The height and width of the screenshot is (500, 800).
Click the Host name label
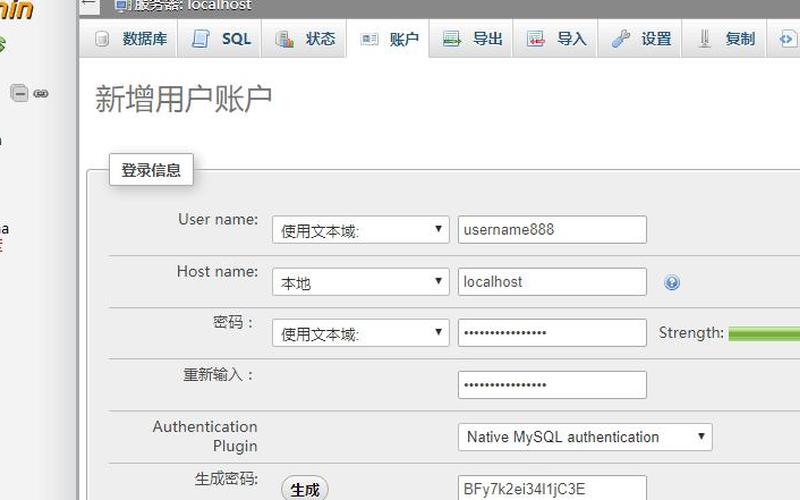[217, 271]
